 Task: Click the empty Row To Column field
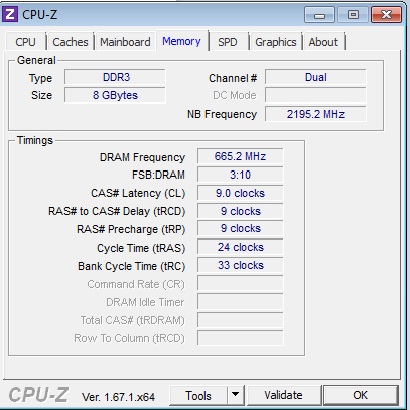(x=240, y=338)
